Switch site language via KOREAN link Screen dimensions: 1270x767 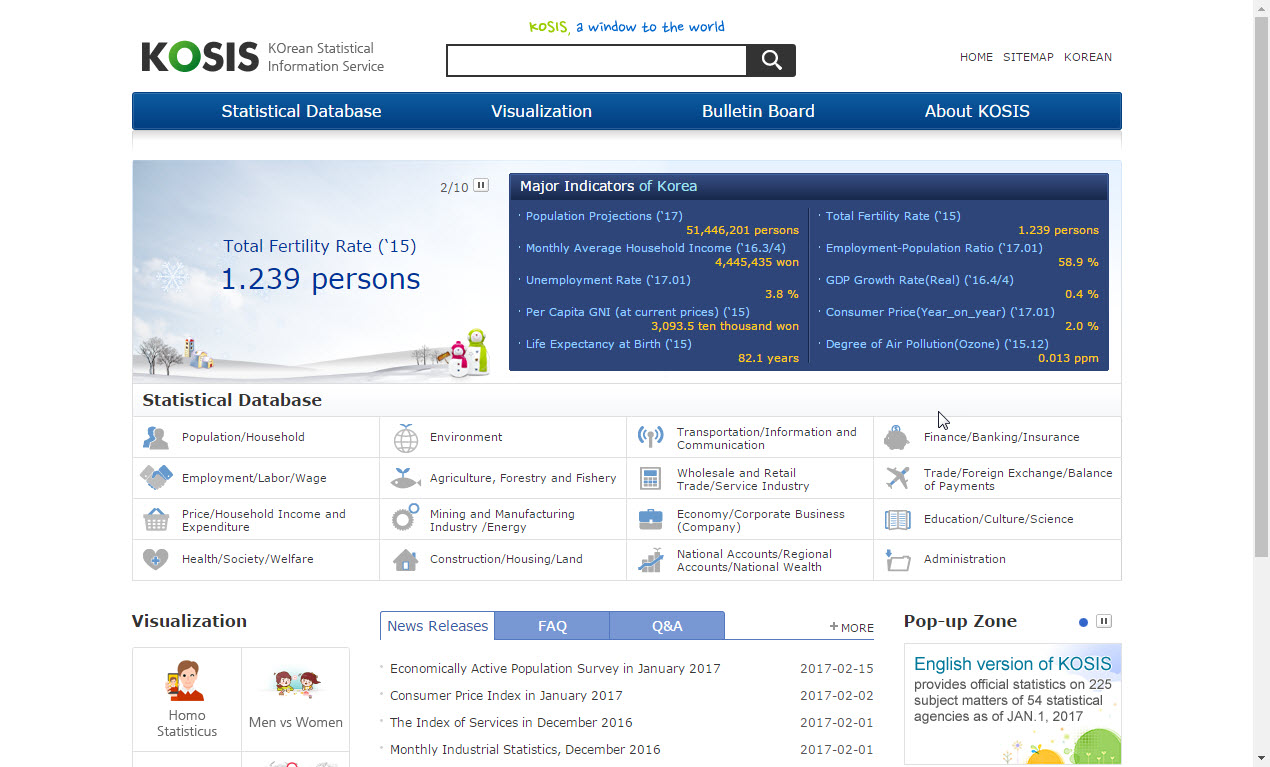coord(1087,57)
